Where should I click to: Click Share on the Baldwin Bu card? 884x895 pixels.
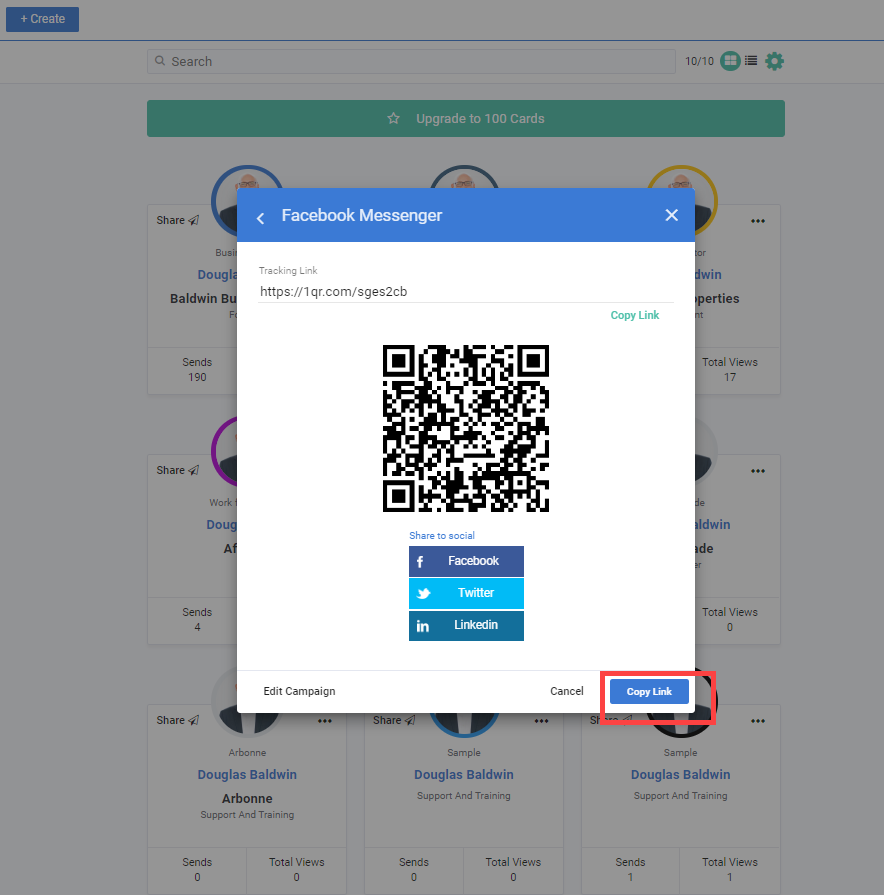click(177, 220)
